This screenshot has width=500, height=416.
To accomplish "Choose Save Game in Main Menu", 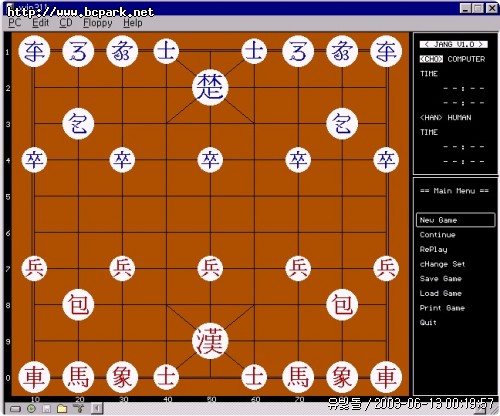I will coord(441,279).
